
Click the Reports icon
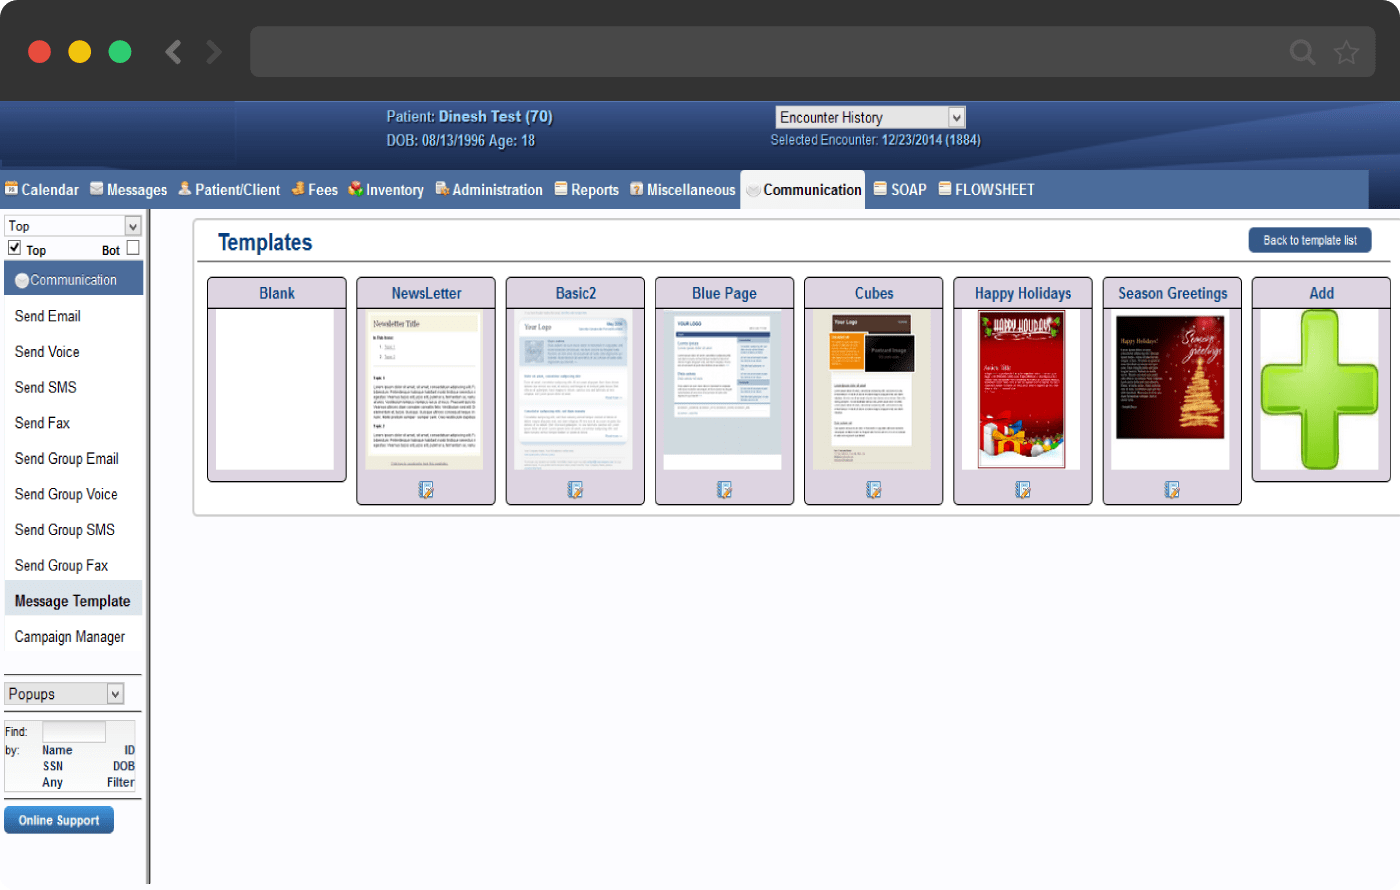(561, 189)
